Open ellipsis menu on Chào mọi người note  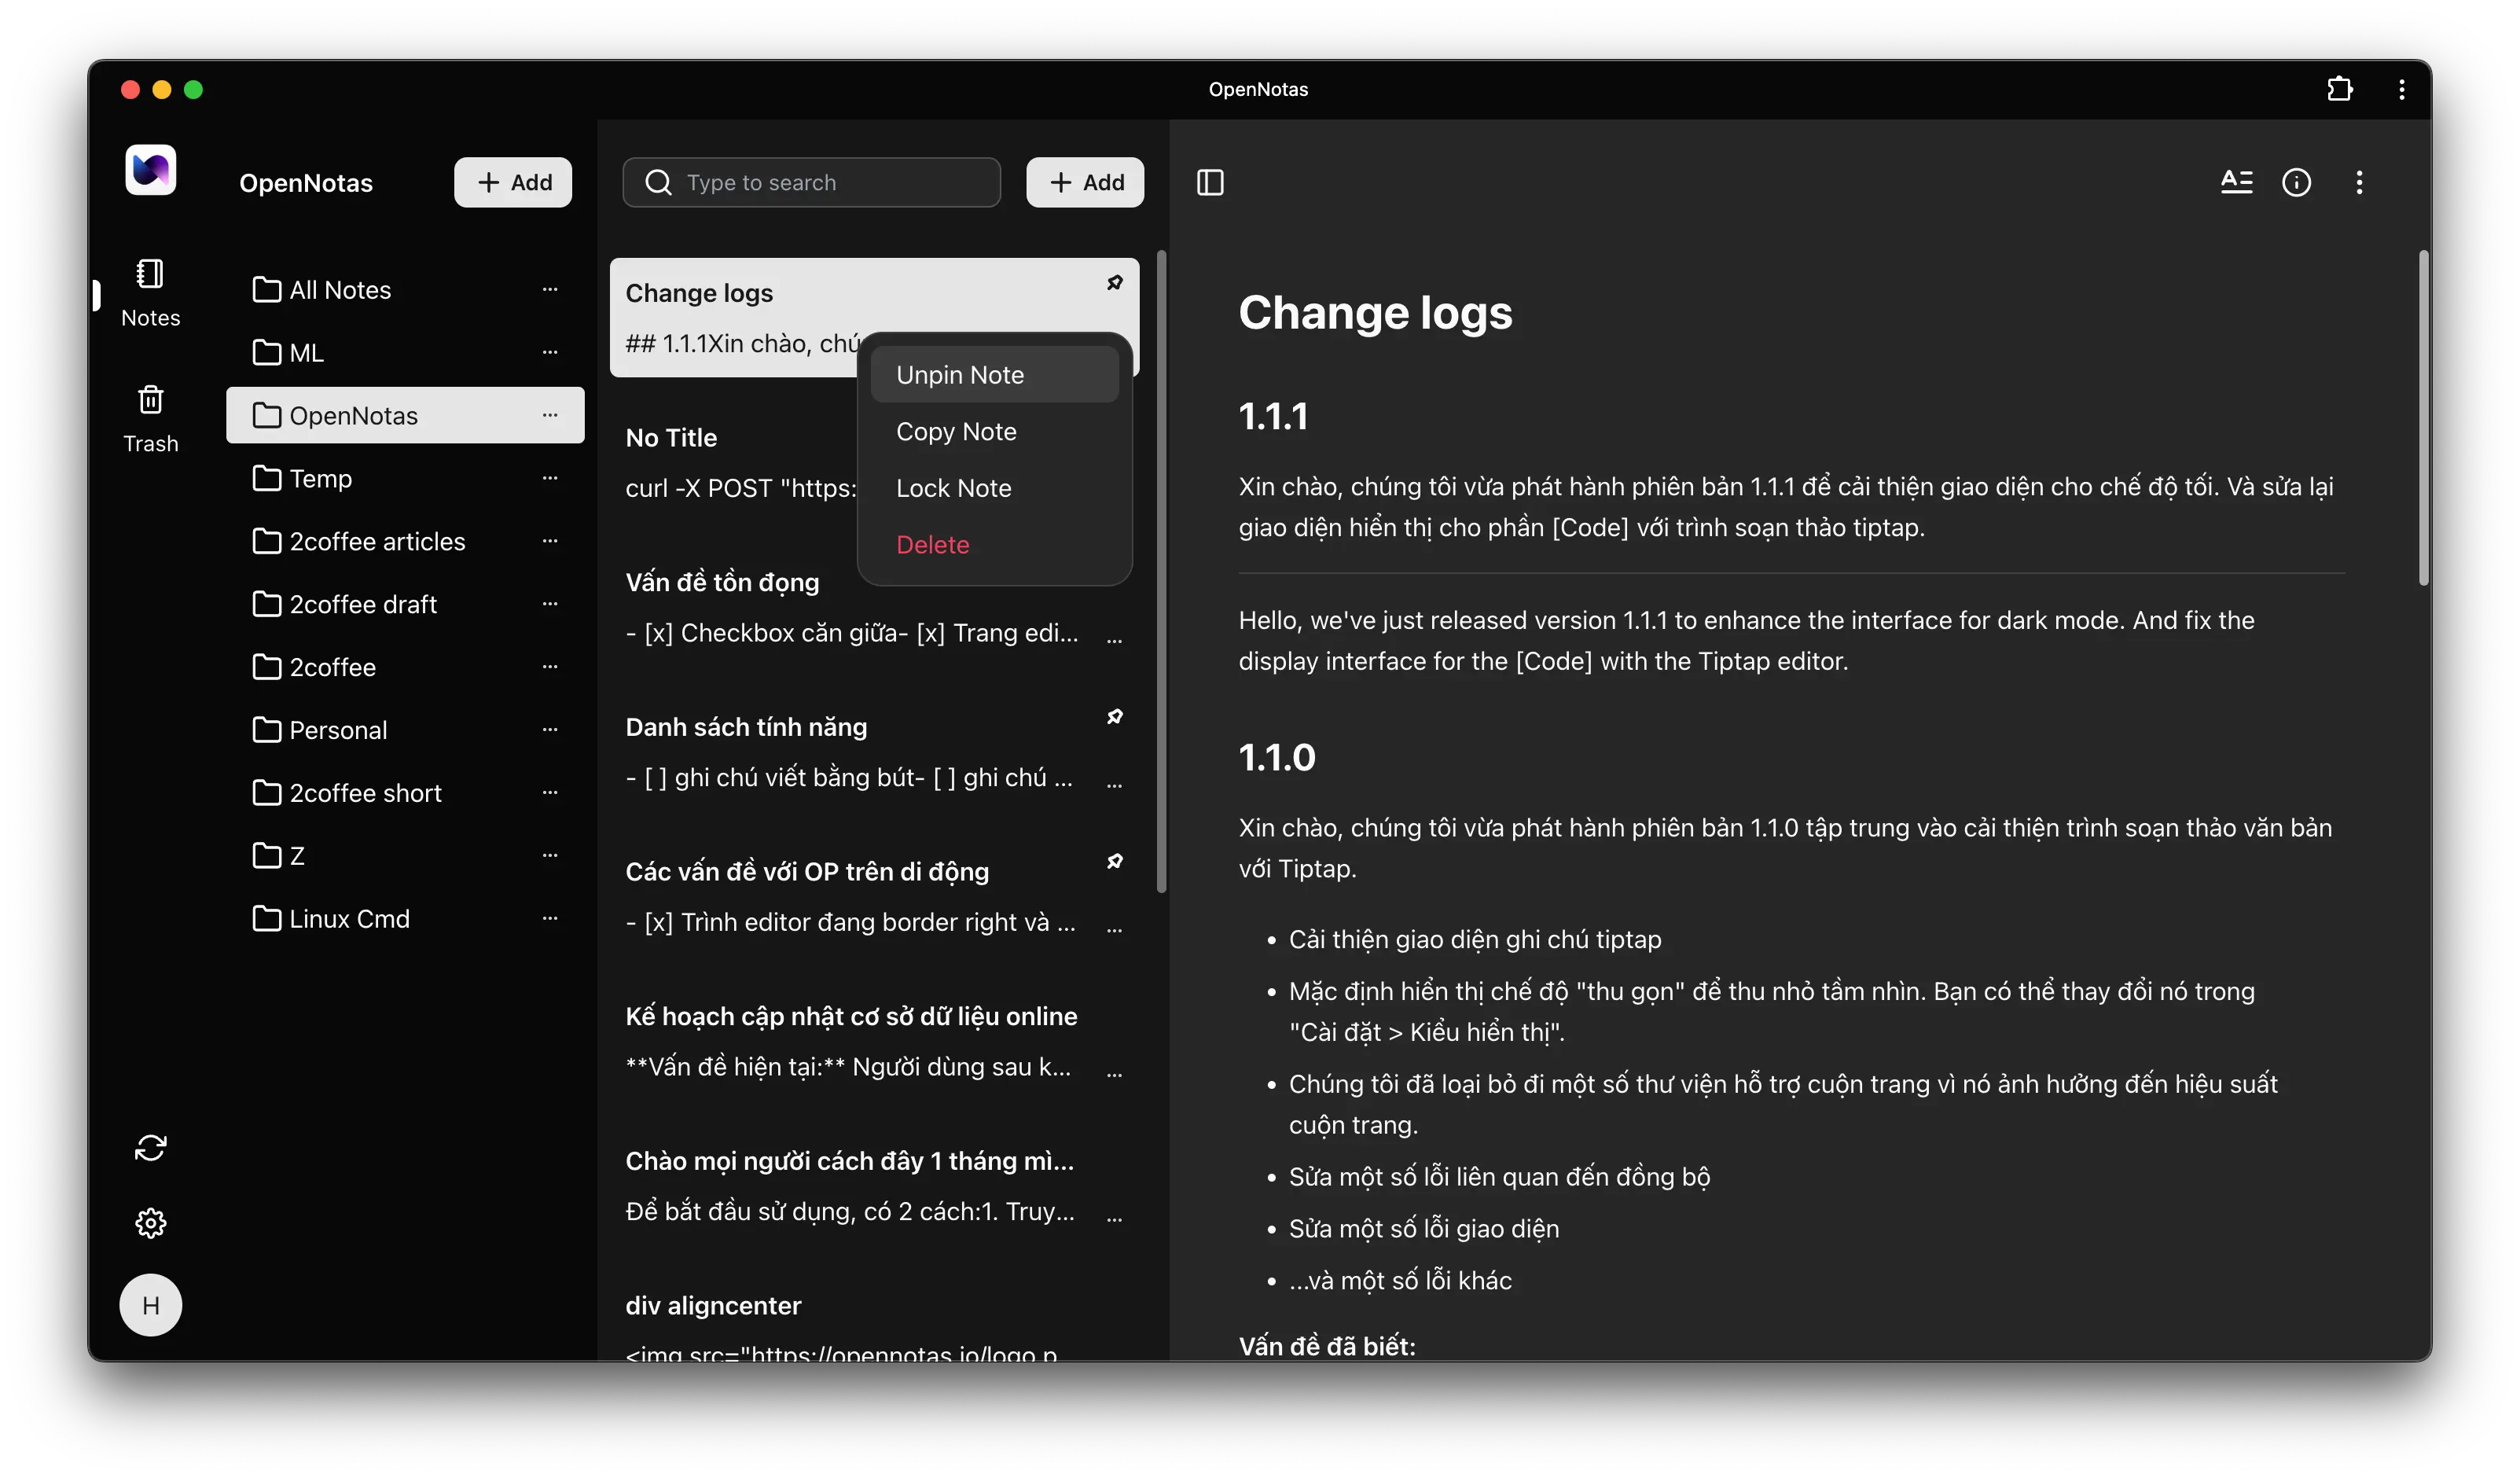(1114, 1219)
